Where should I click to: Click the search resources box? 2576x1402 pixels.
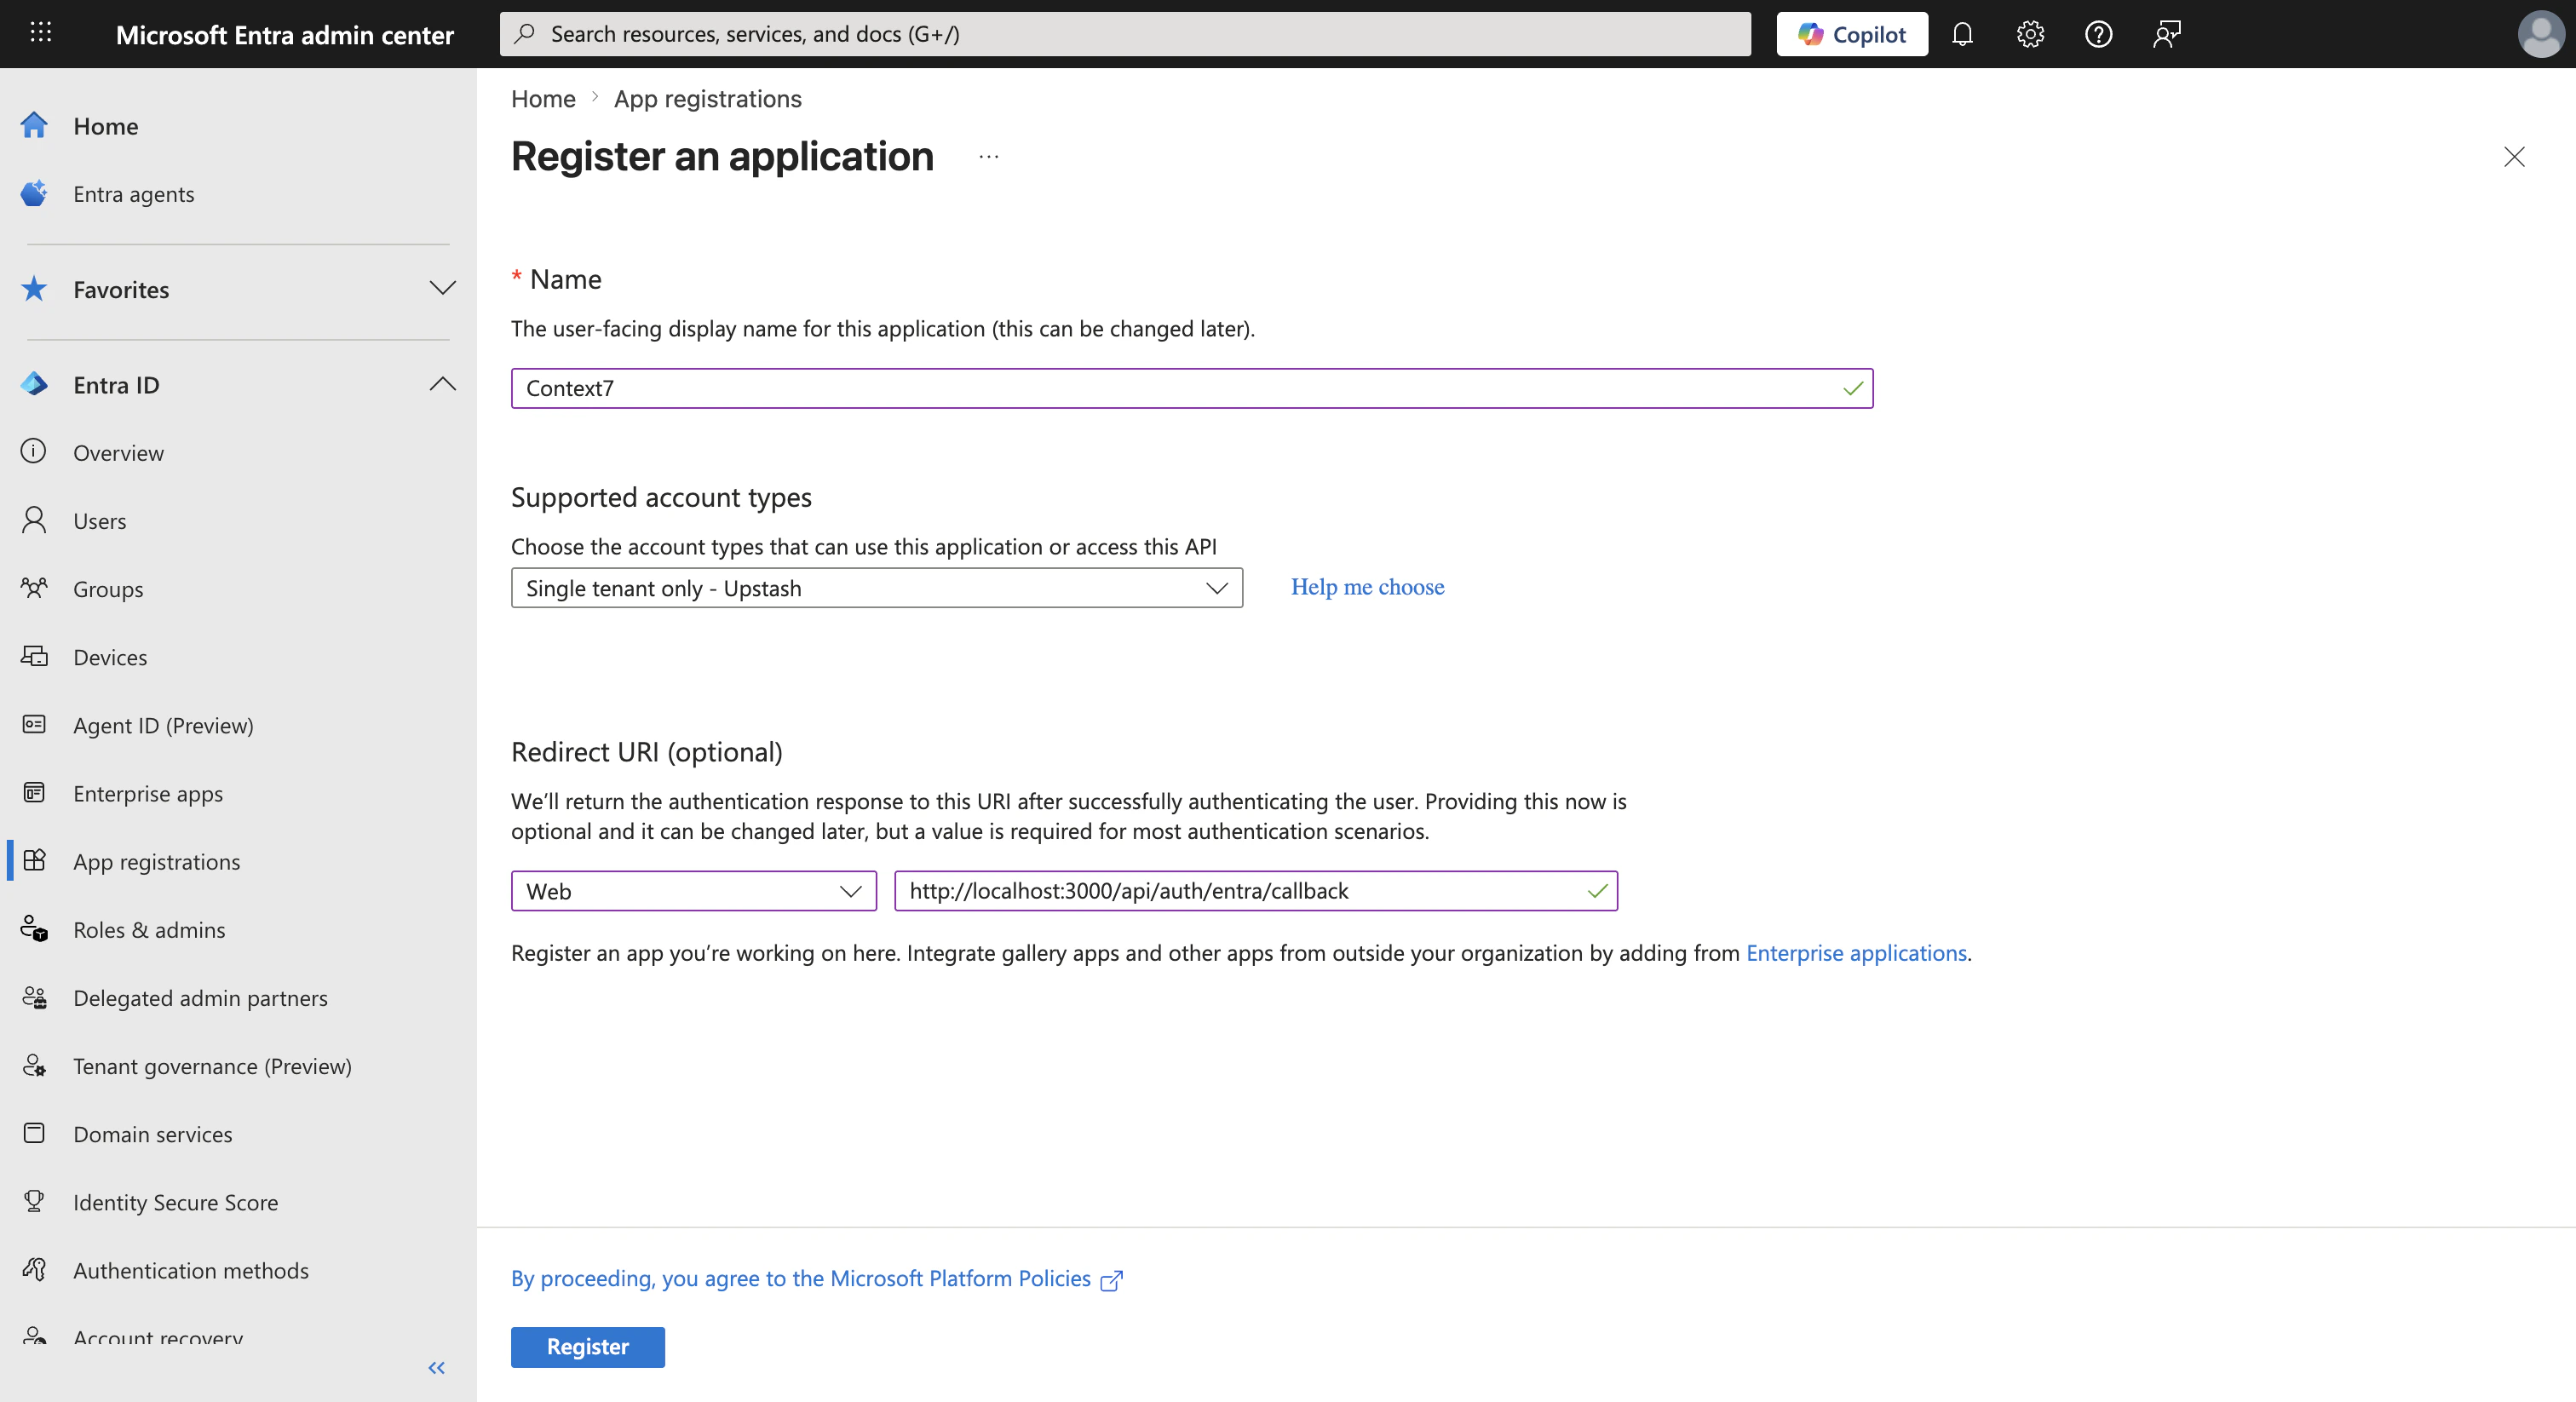1125,34
